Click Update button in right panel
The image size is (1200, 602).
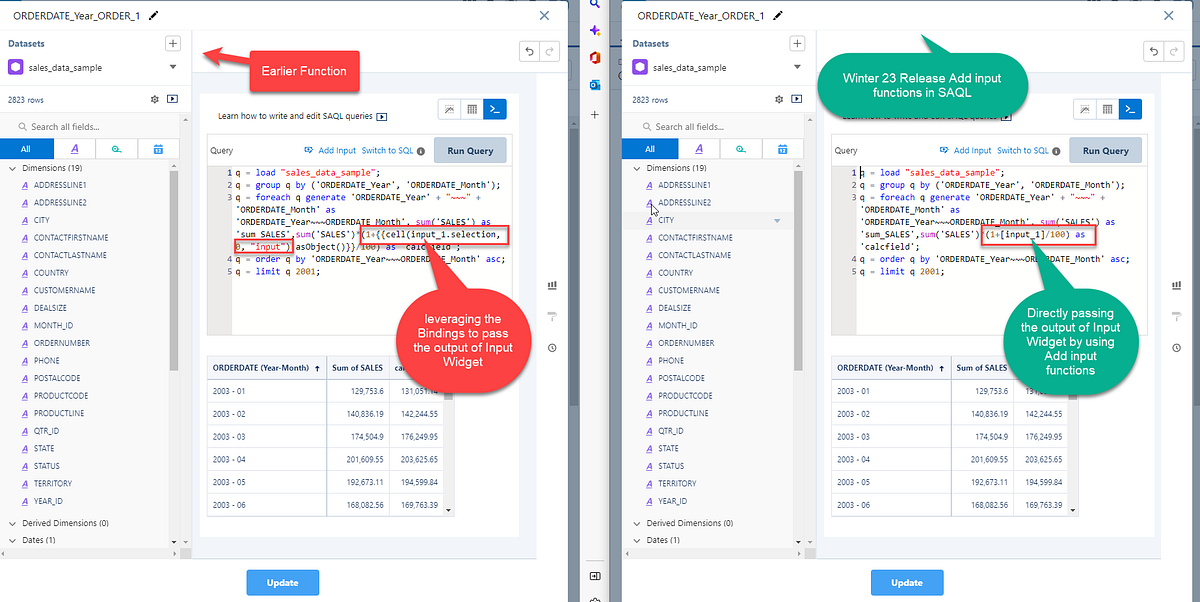(x=907, y=582)
